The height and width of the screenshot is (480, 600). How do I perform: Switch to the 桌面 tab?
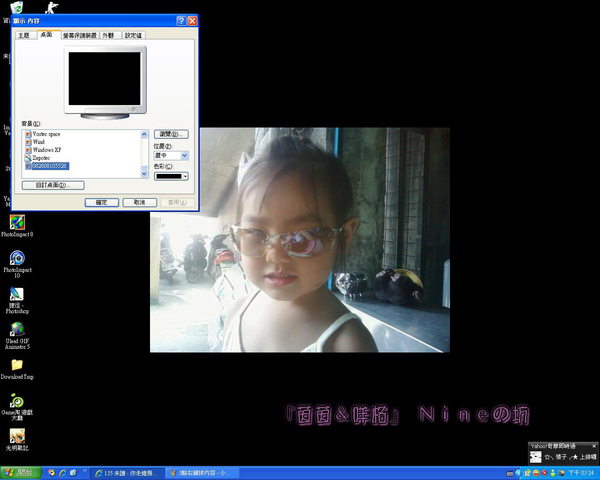[47, 34]
